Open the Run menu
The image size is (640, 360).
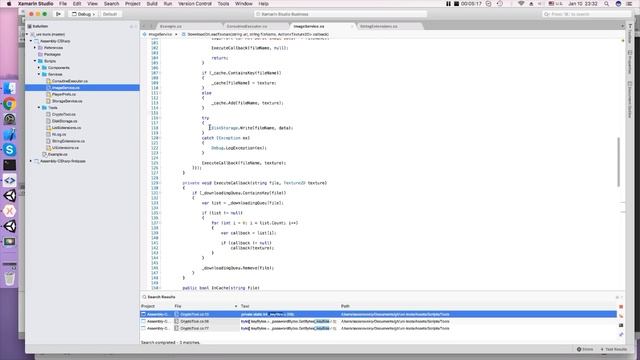point(168,4)
